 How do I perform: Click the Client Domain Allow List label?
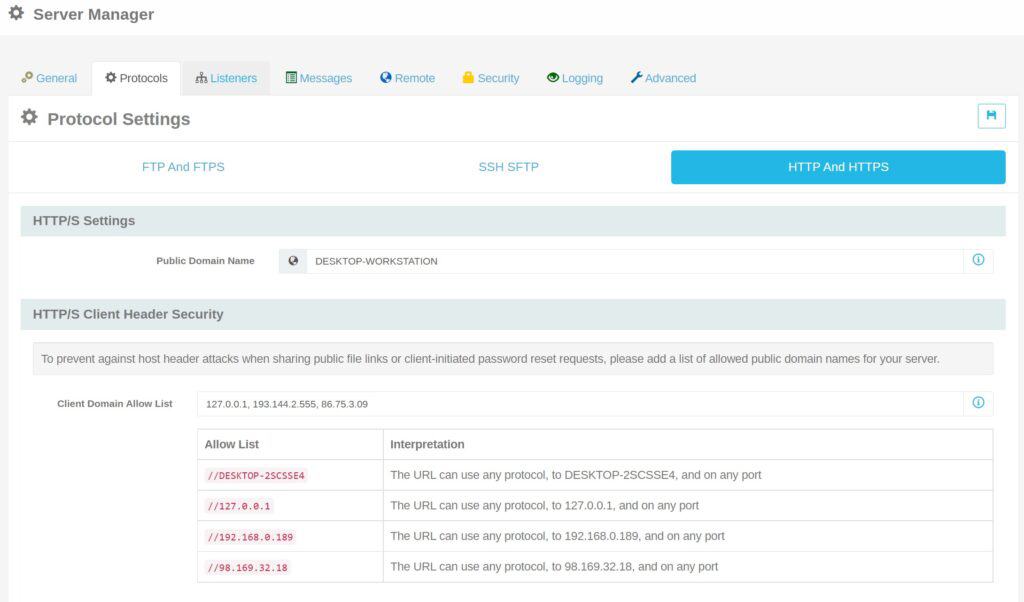pyautogui.click(x=114, y=404)
